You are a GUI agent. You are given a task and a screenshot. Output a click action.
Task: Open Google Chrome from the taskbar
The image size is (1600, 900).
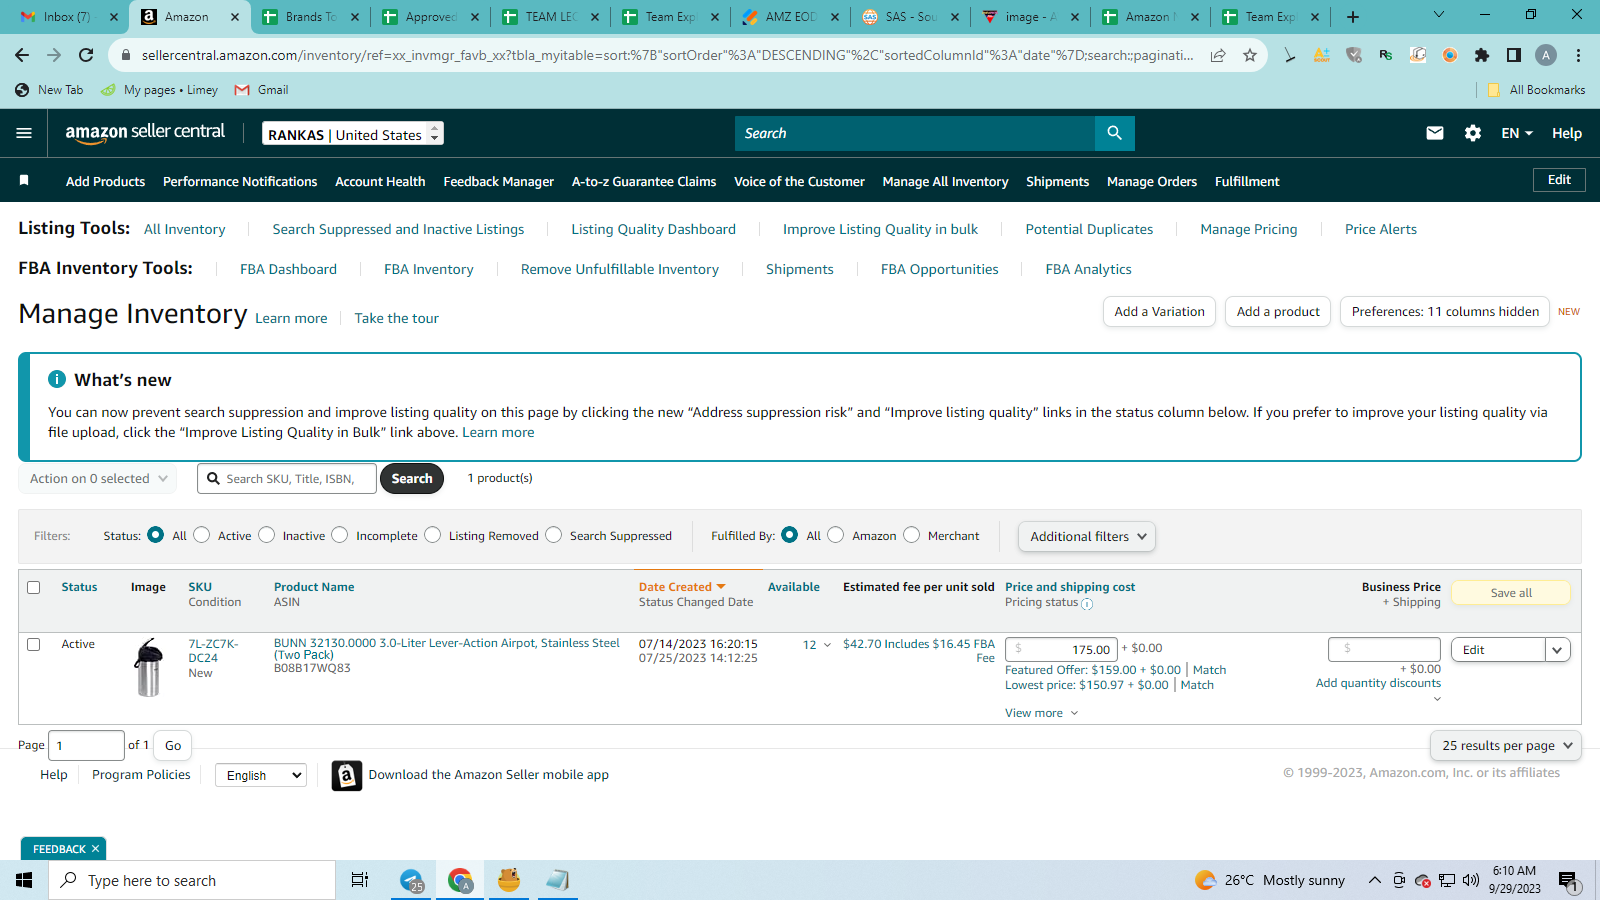click(460, 880)
